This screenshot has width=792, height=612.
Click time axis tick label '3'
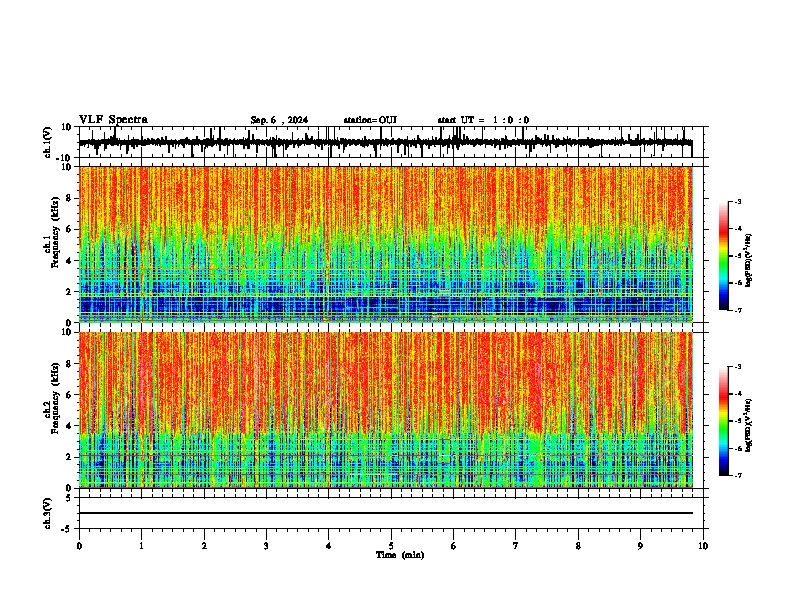266,546
